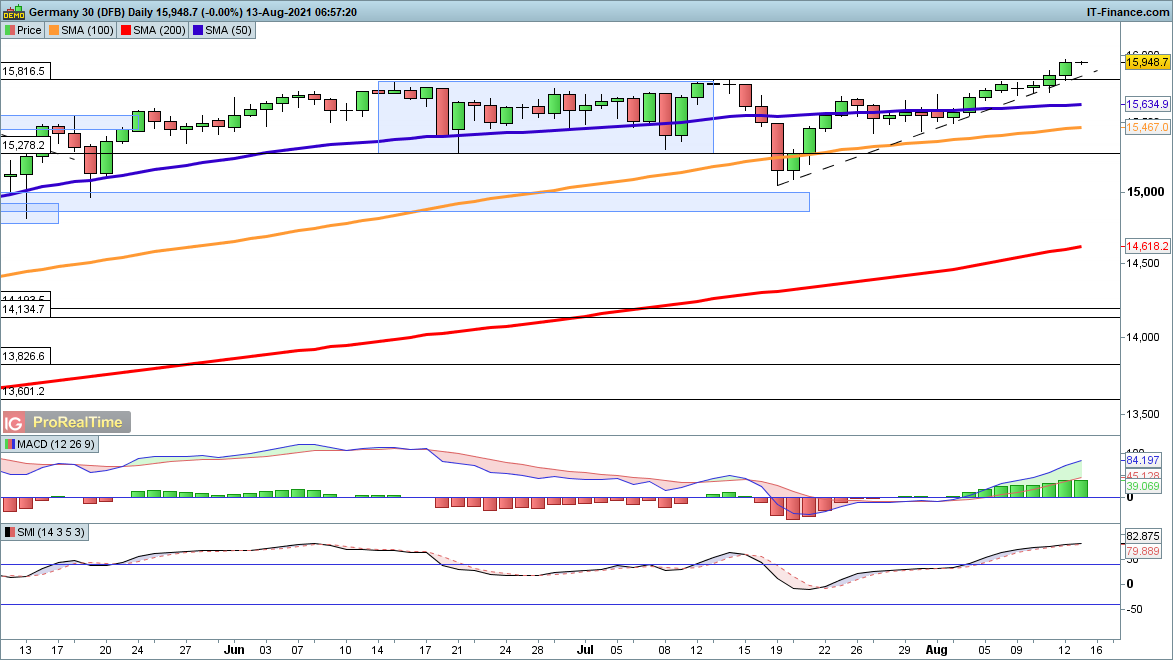Image resolution: width=1173 pixels, height=660 pixels.
Task: Click the SMI indicator color icon
Action: [10, 532]
